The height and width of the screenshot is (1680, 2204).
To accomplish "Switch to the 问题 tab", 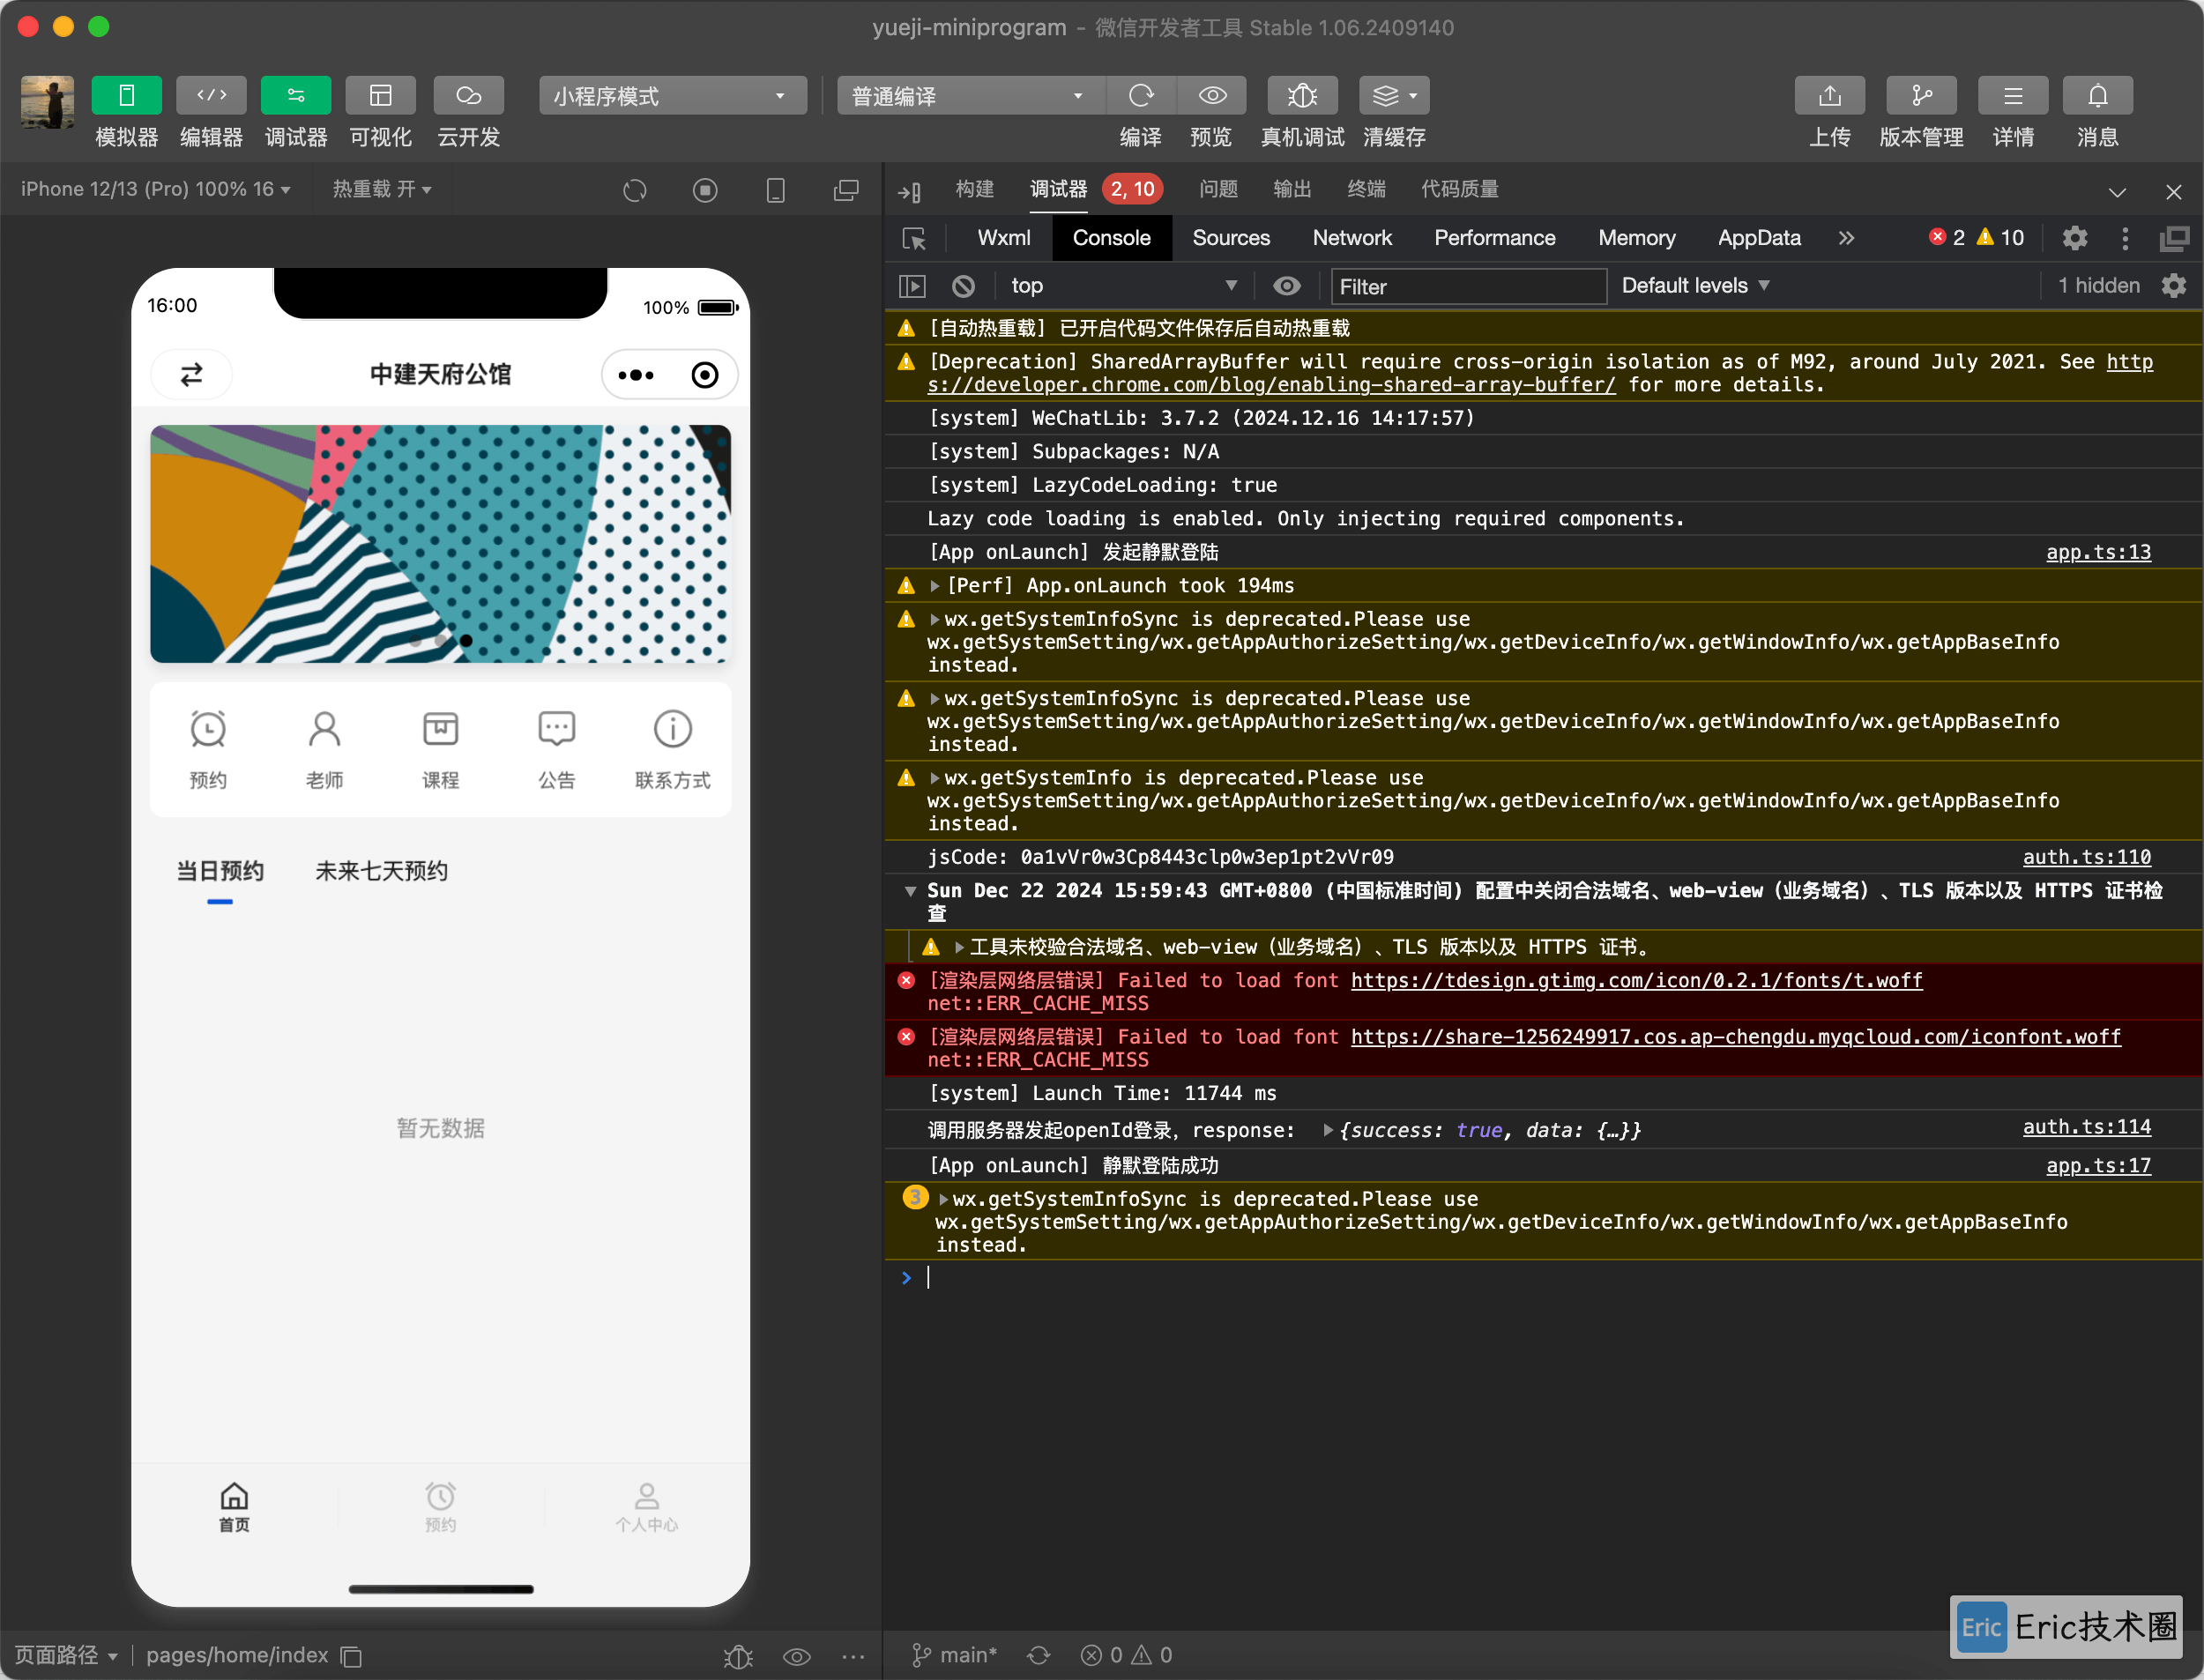I will coord(1218,189).
